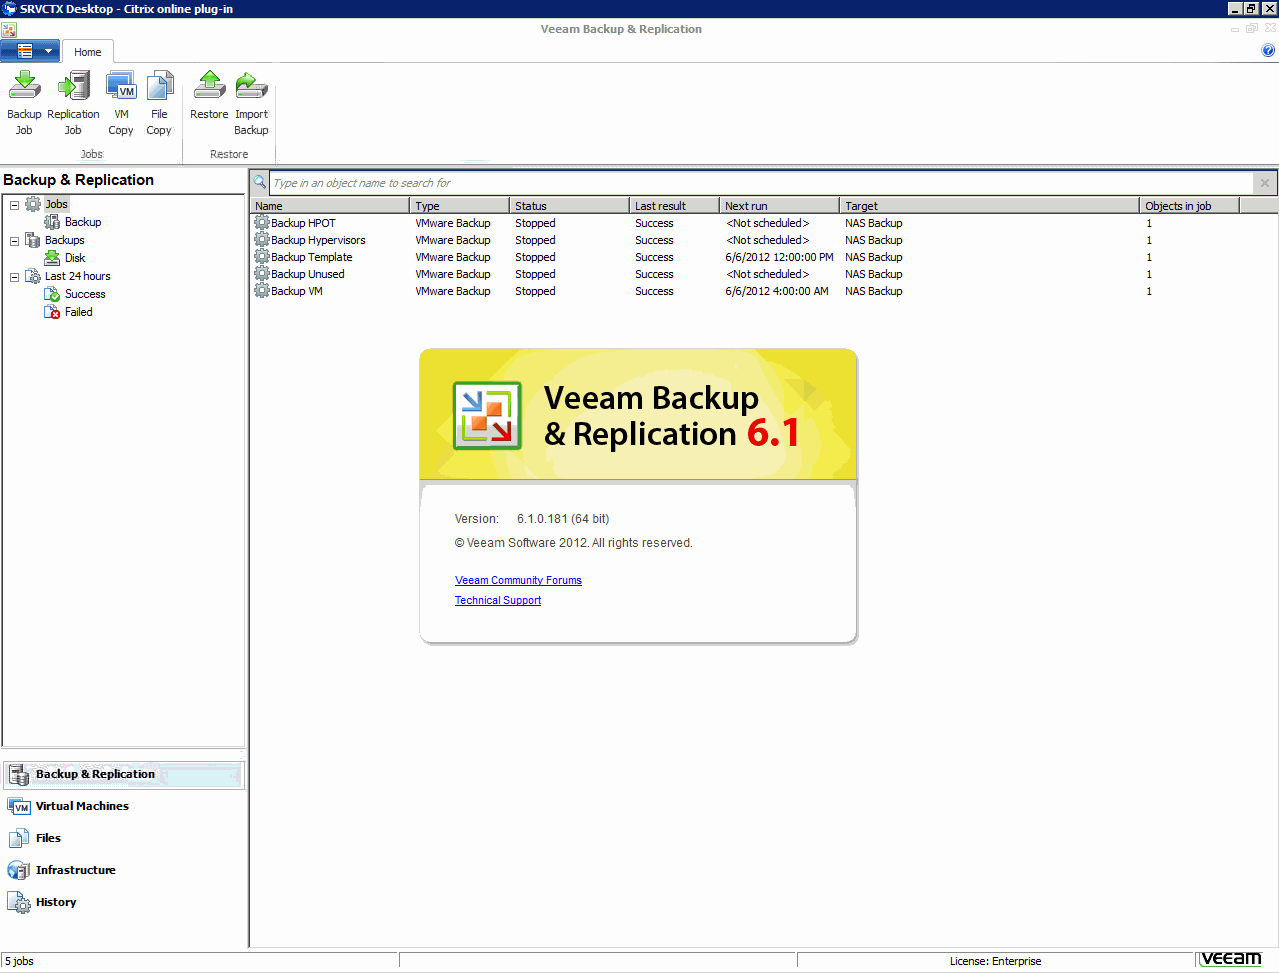Viewport: 1279px width, 974px height.
Task: Select the Last 24 hours item
Action: coord(78,276)
